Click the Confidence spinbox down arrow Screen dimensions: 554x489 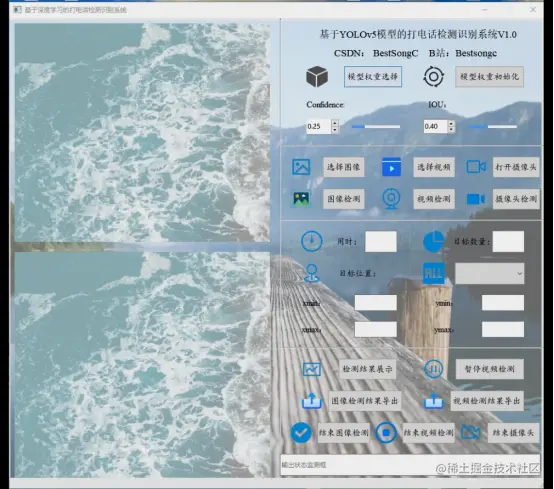335,130
